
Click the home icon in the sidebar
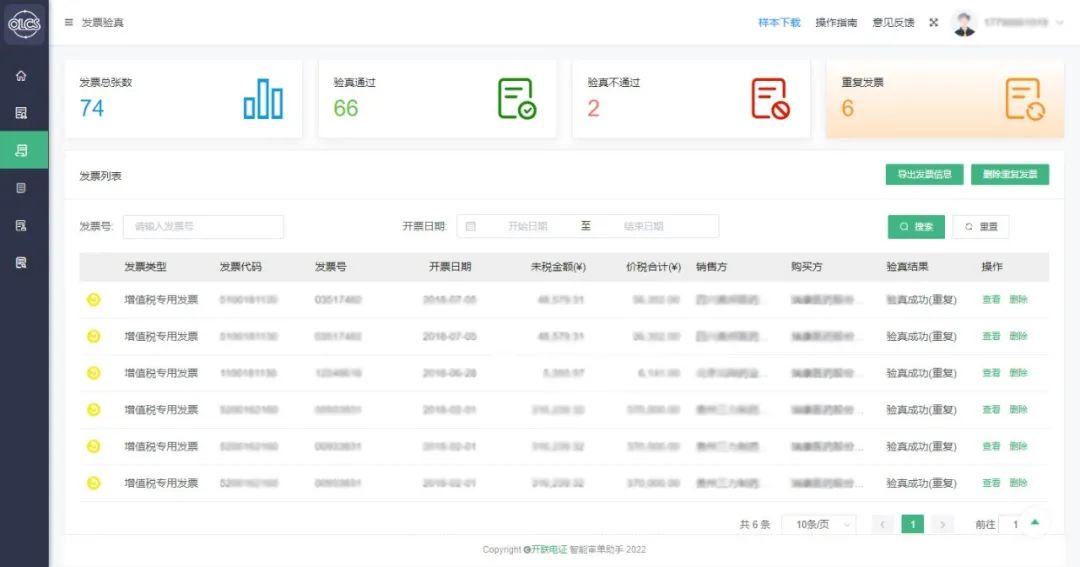[x=21, y=76]
